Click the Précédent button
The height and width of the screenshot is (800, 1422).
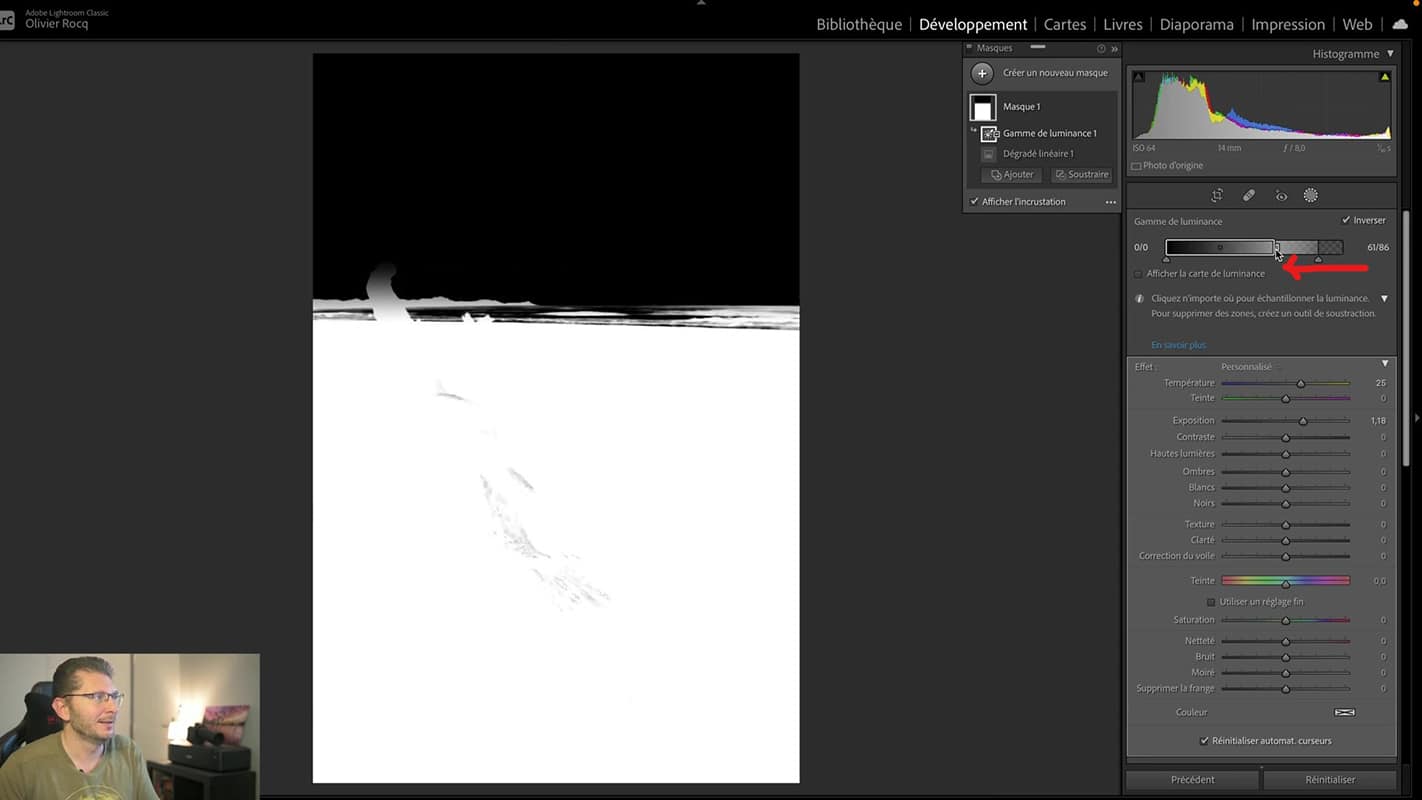tap(1193, 780)
